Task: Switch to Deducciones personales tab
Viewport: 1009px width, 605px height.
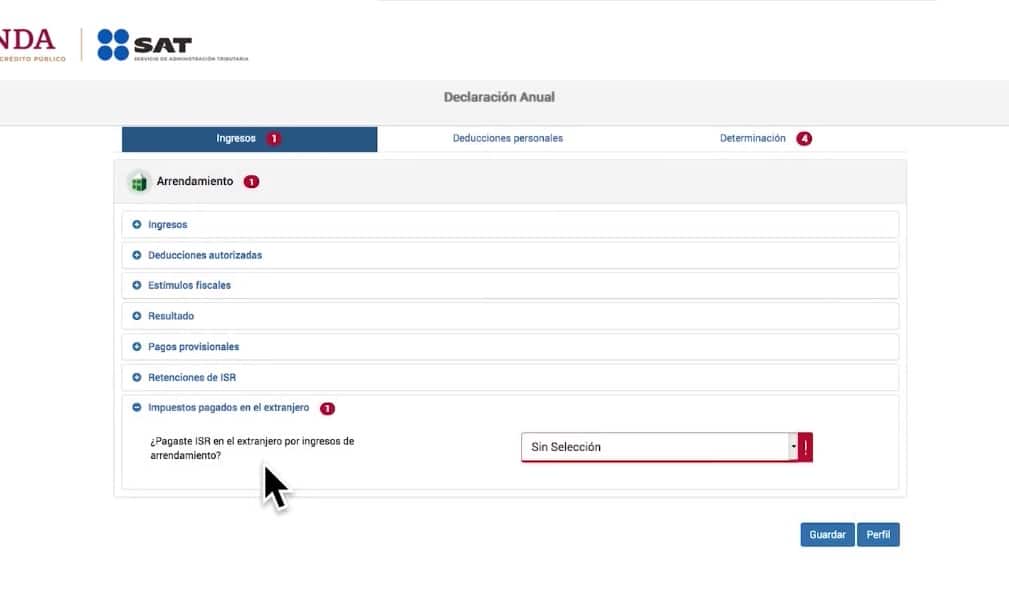Action: coord(507,139)
